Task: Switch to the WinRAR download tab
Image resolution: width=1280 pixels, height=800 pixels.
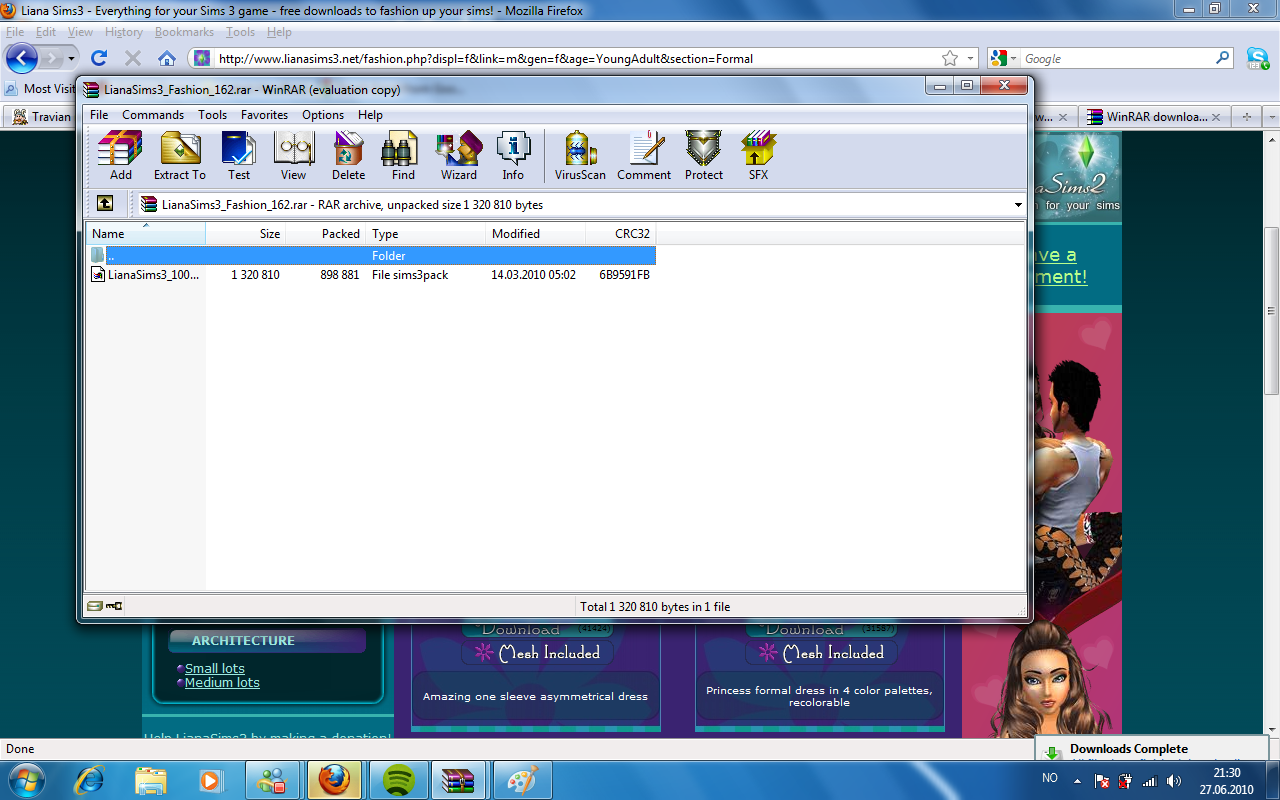Action: tap(1153, 117)
